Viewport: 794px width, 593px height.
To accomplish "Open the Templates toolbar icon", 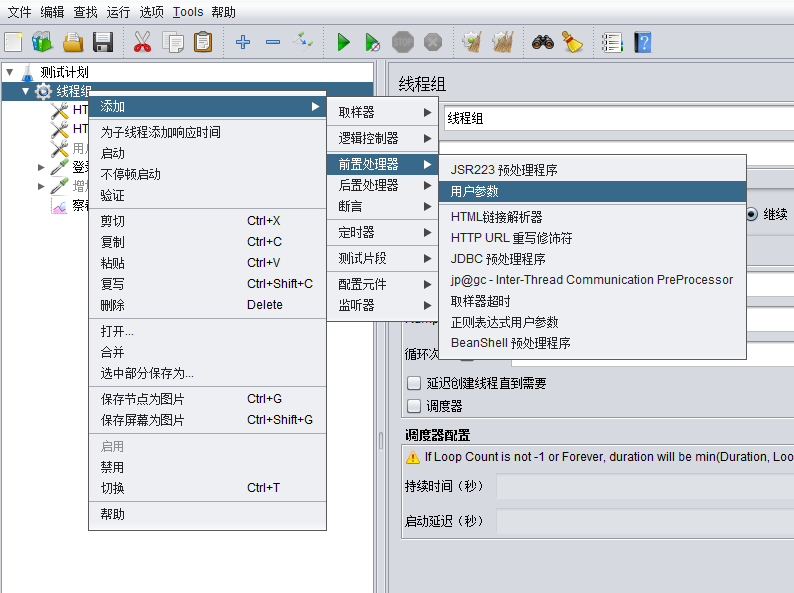I will (x=42, y=42).
